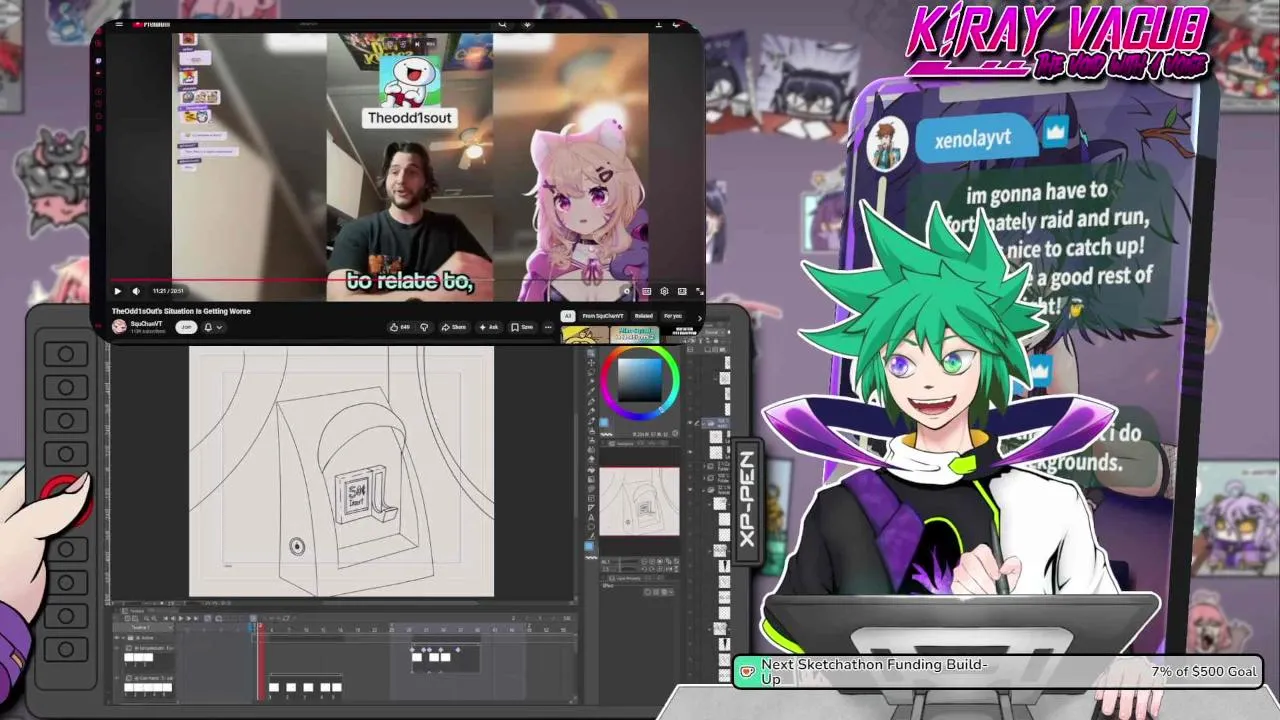Toggle loop playback in the timeline
Image resolution: width=1280 pixels, height=720 pixels.
click(x=207, y=618)
